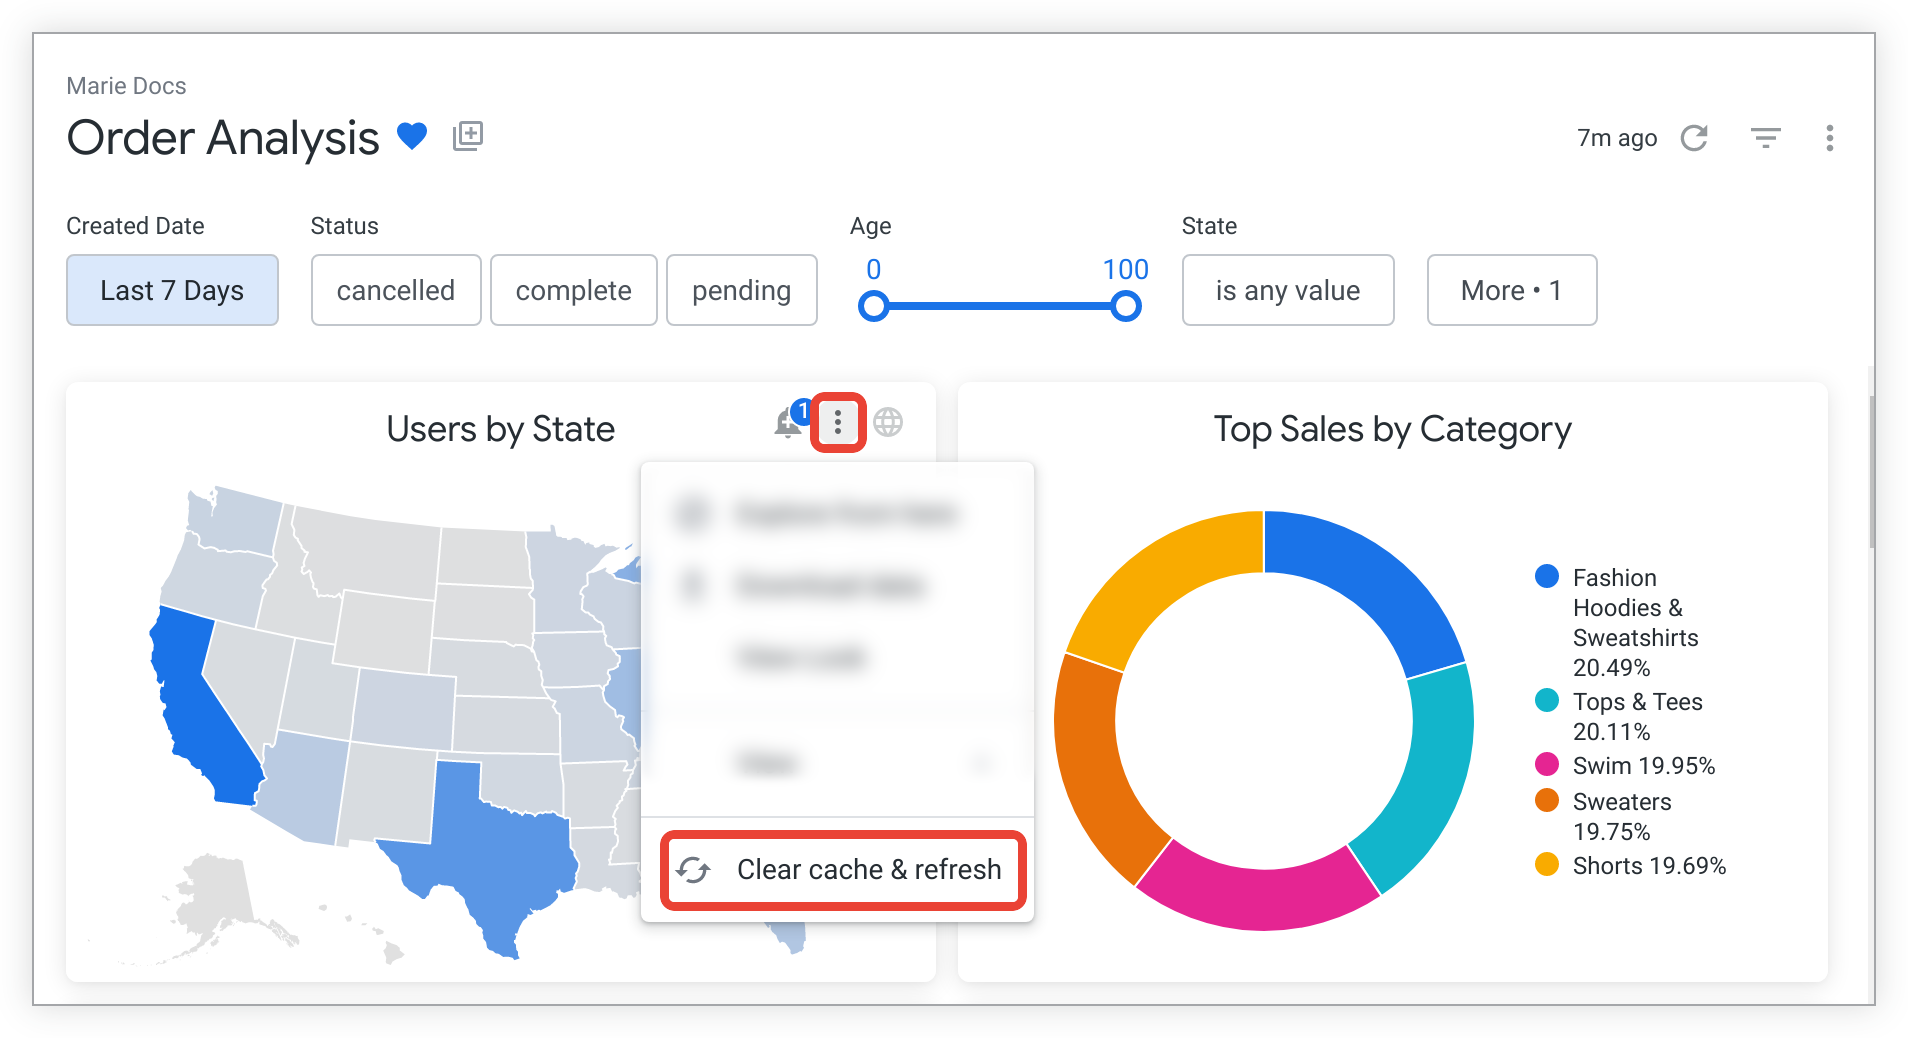Open the dashboard filters icon
1908x1038 pixels.
click(x=1765, y=138)
